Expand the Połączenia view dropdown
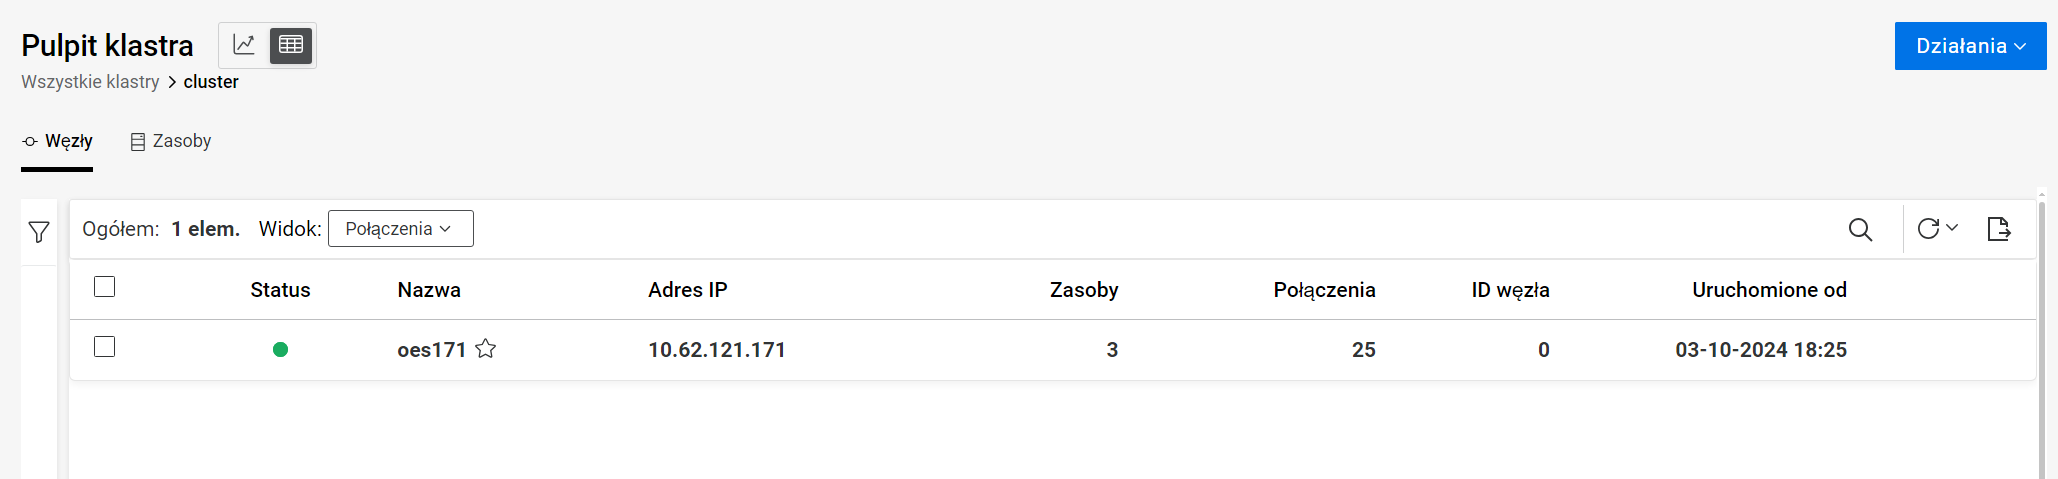This screenshot has height=479, width=2058. (x=400, y=229)
